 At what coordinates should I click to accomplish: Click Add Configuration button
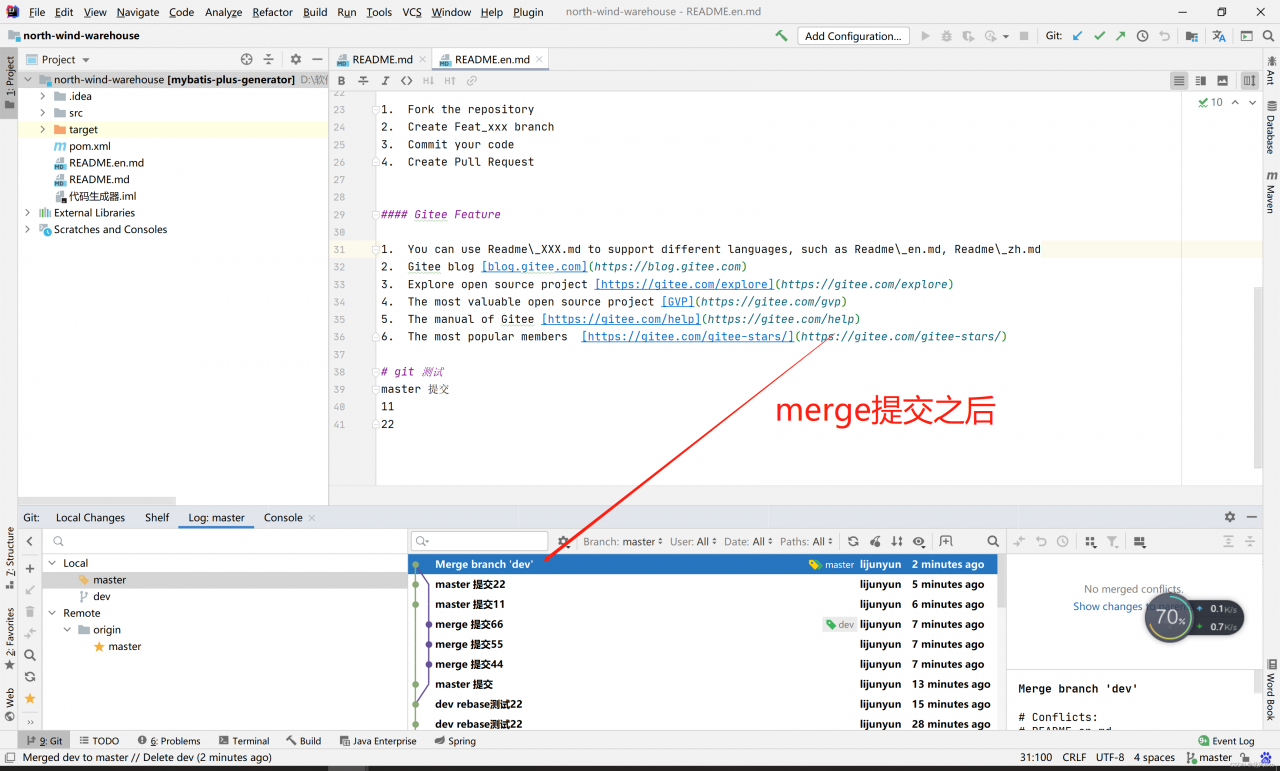click(853, 36)
